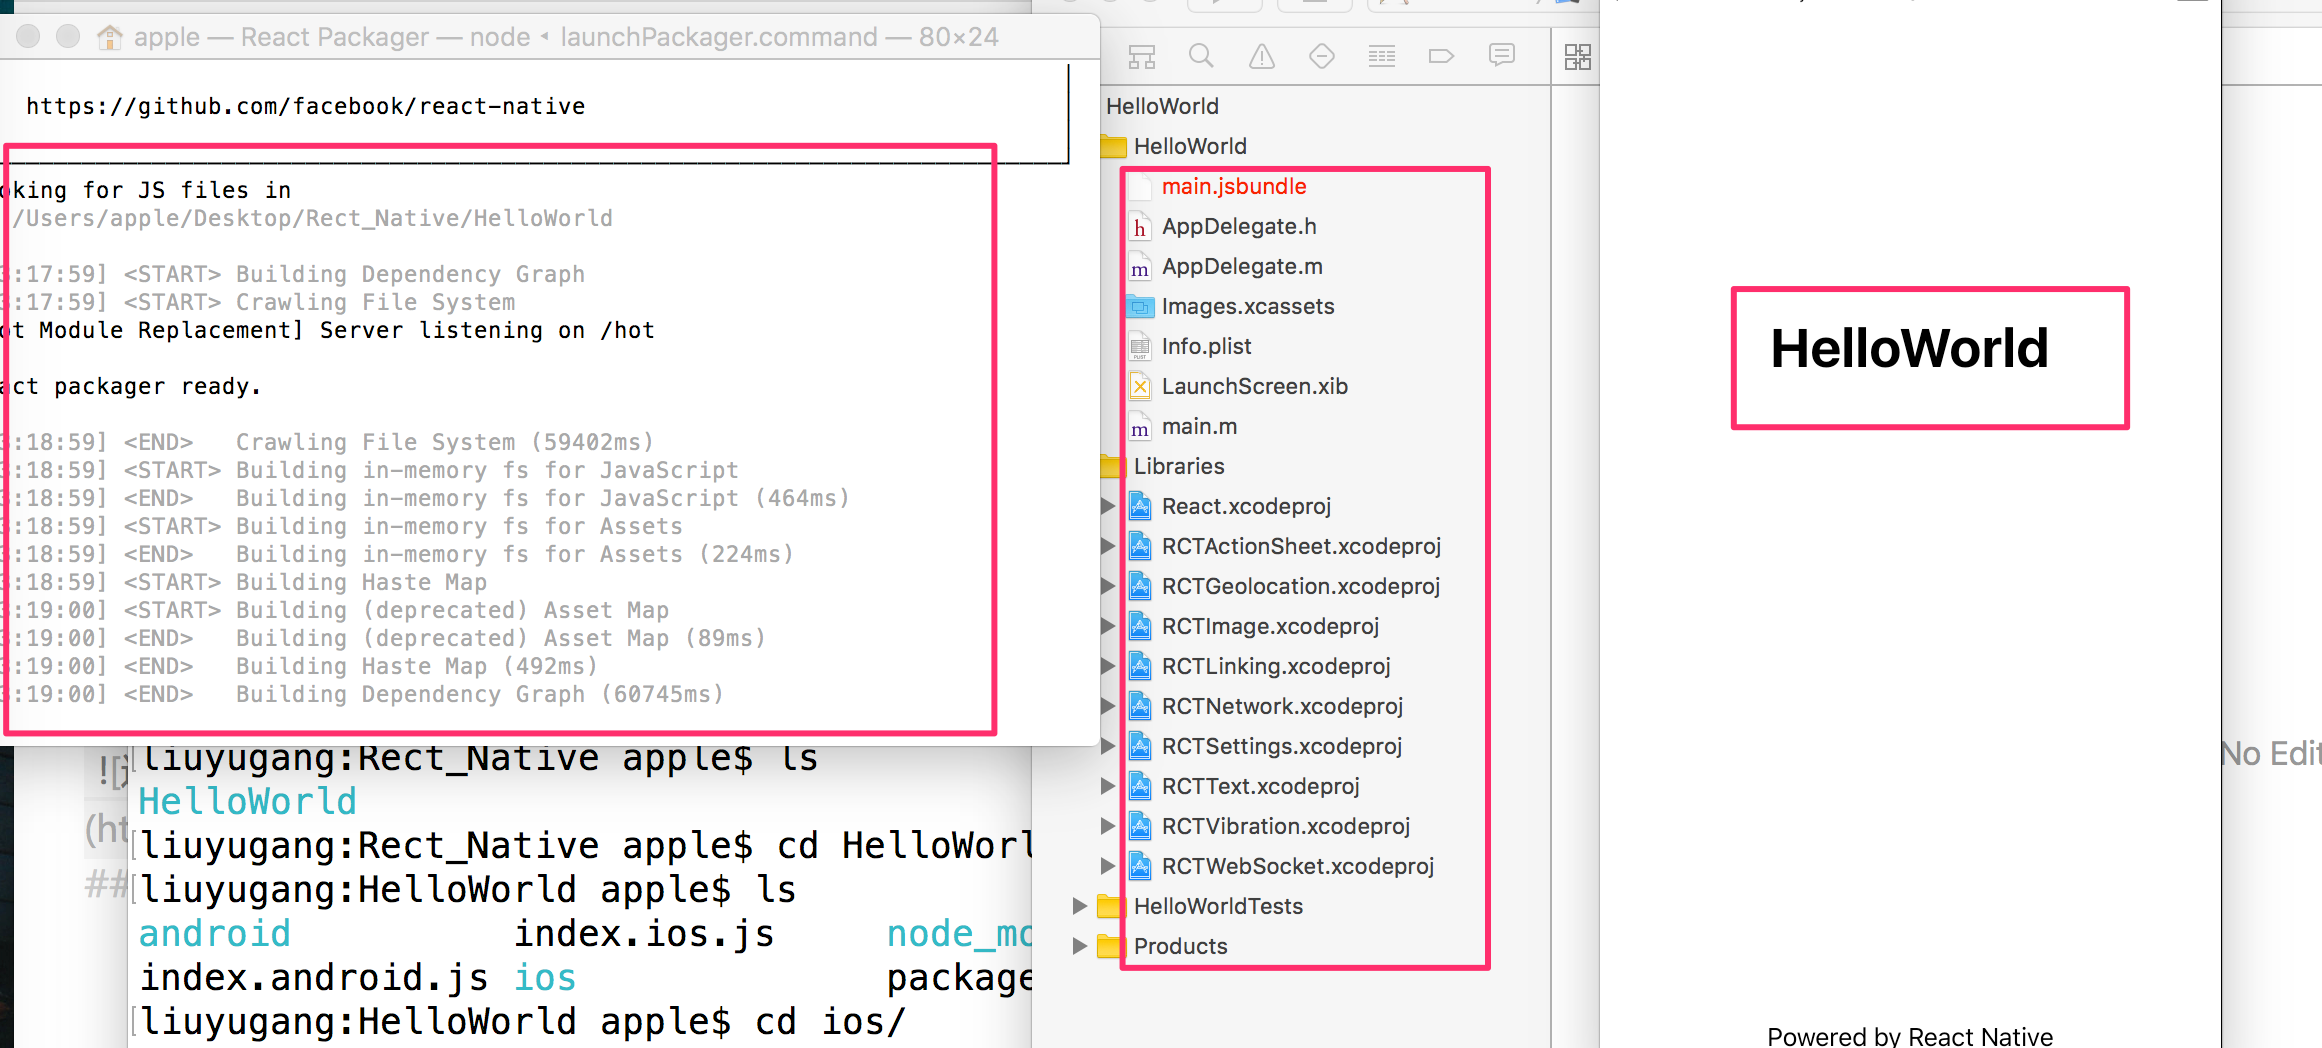Viewport: 2322px width, 1048px height.
Task: Expand the Products group triangle
Action: click(x=1079, y=946)
